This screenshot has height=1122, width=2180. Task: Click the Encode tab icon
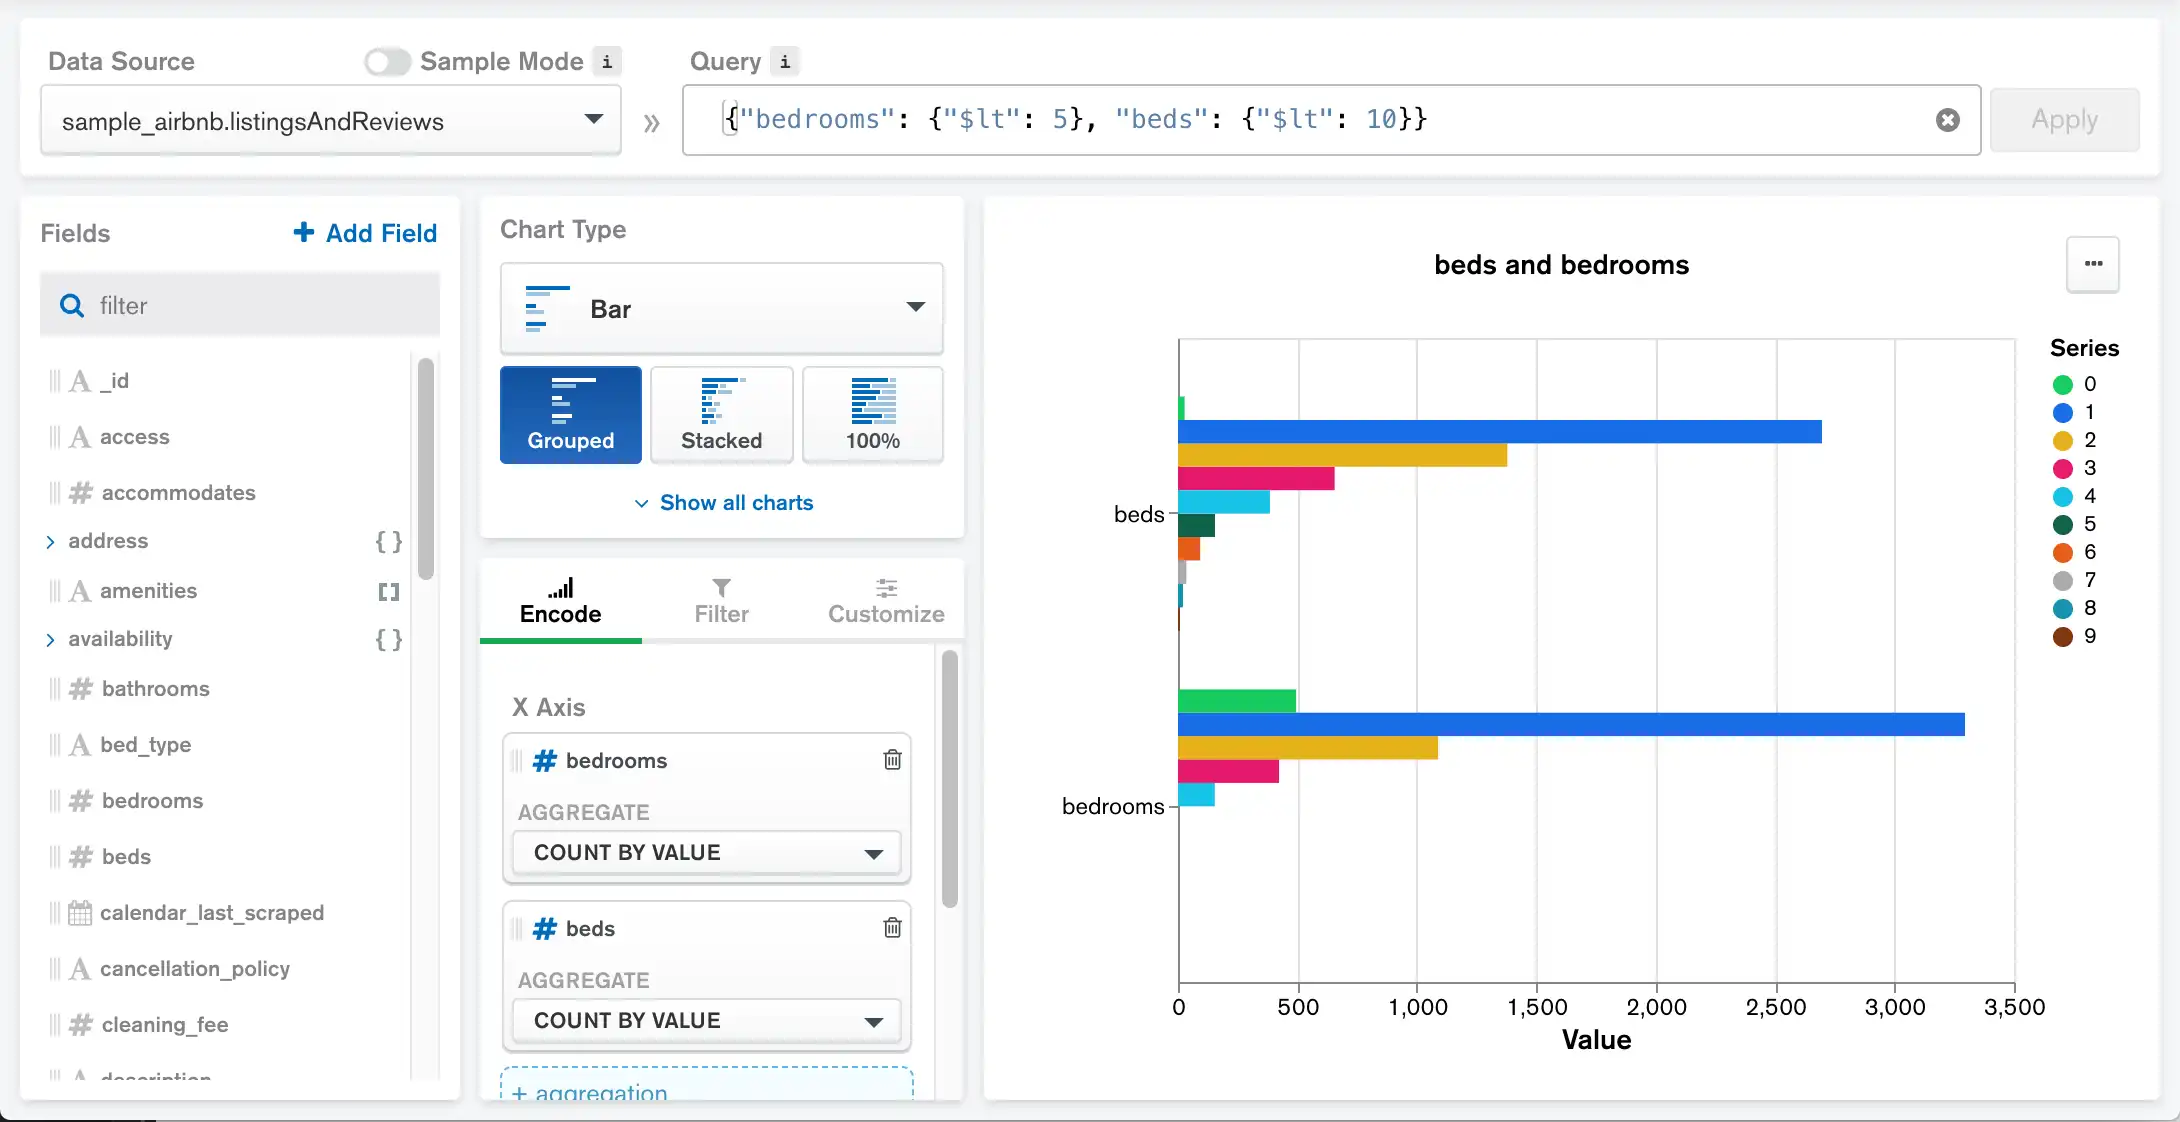coord(561,585)
